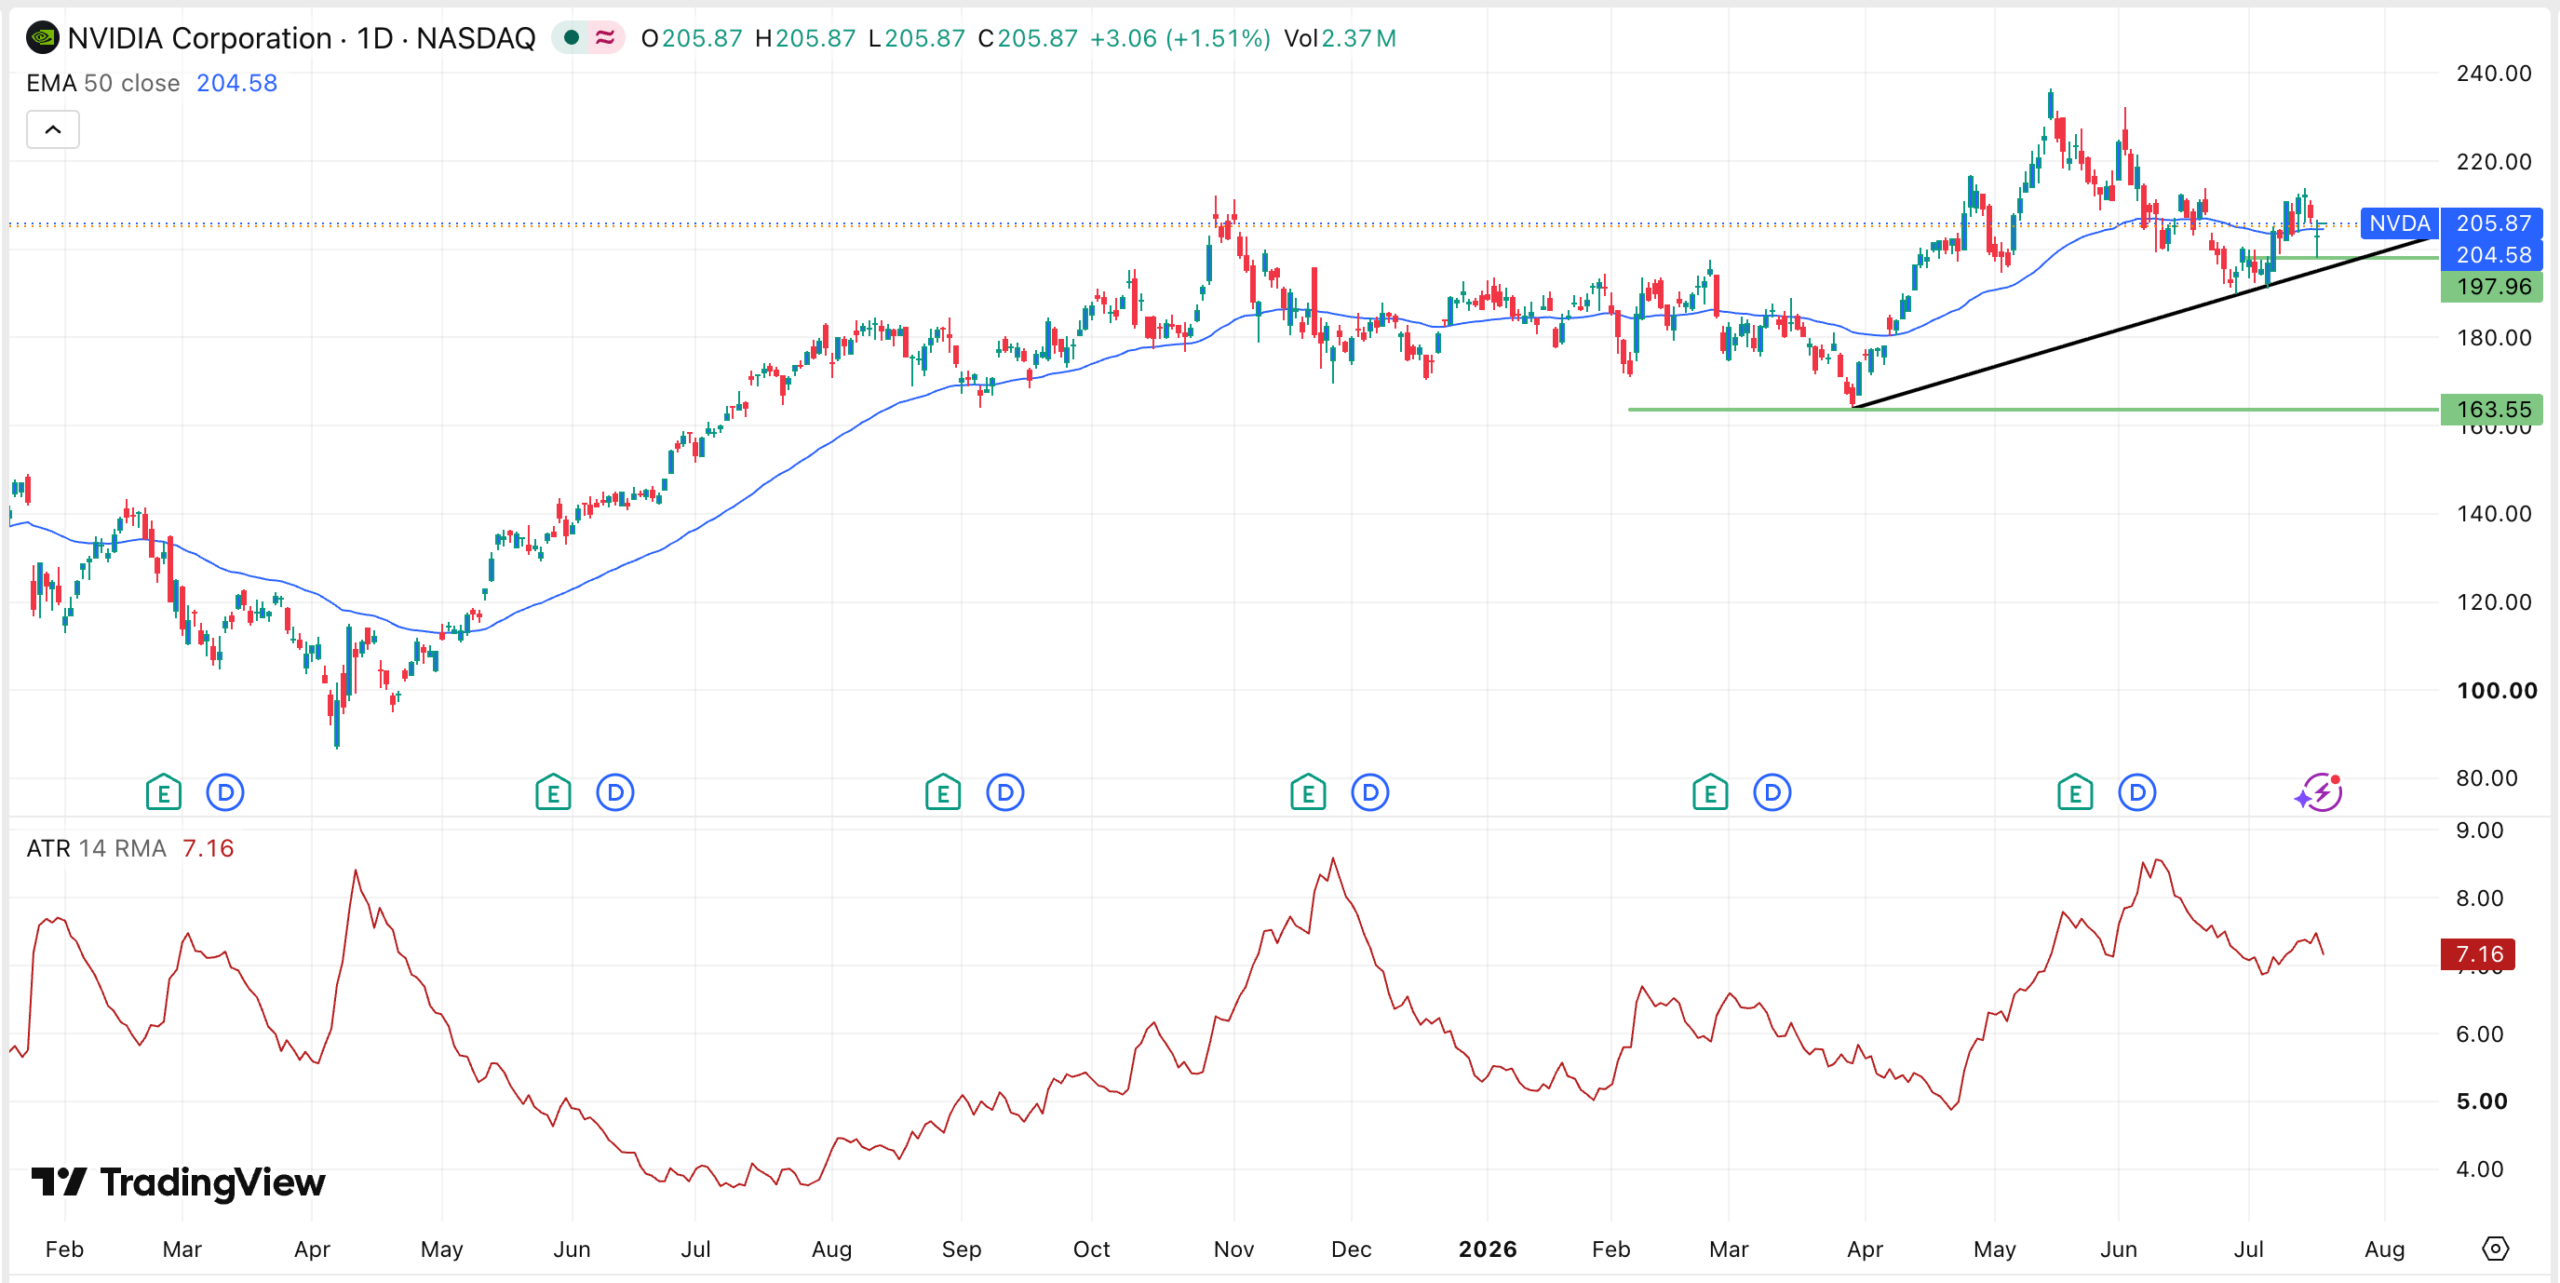Open dividend marker near mid-March 2025
This screenshot has width=2560, height=1283.
(226, 793)
